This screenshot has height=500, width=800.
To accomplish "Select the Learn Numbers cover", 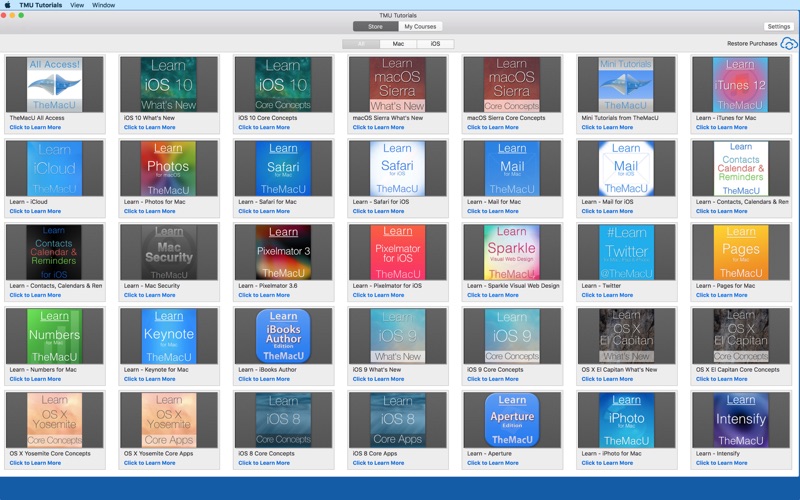I will (55, 336).
